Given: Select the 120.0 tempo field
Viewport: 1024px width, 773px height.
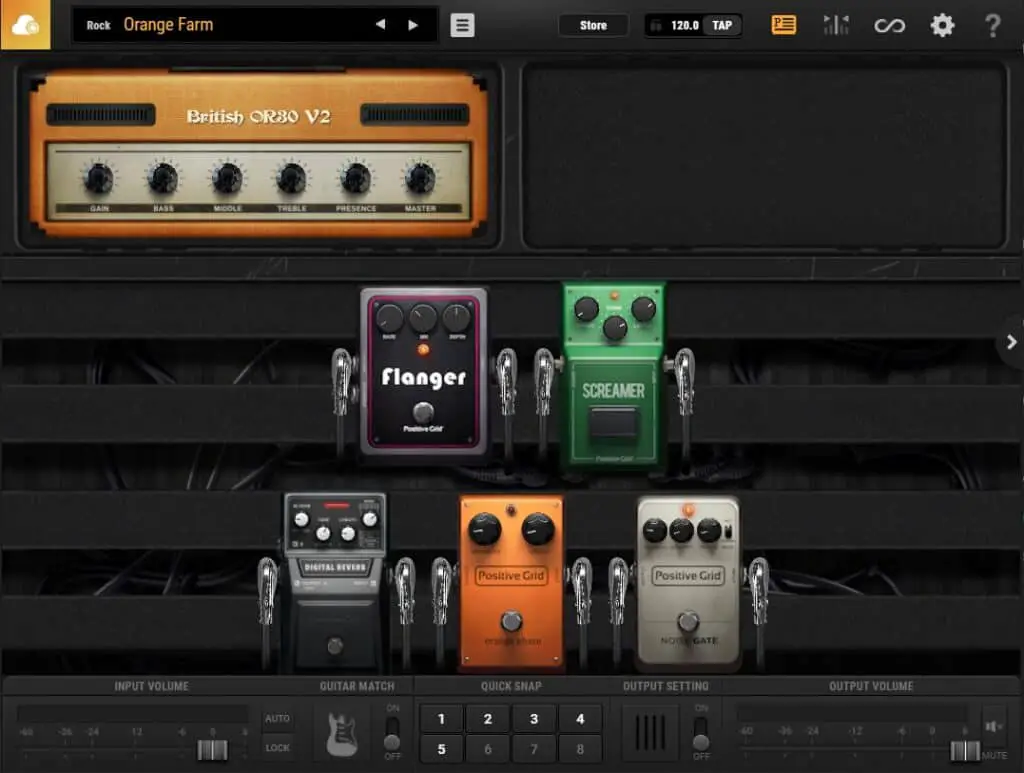Looking at the screenshot, I should [684, 25].
